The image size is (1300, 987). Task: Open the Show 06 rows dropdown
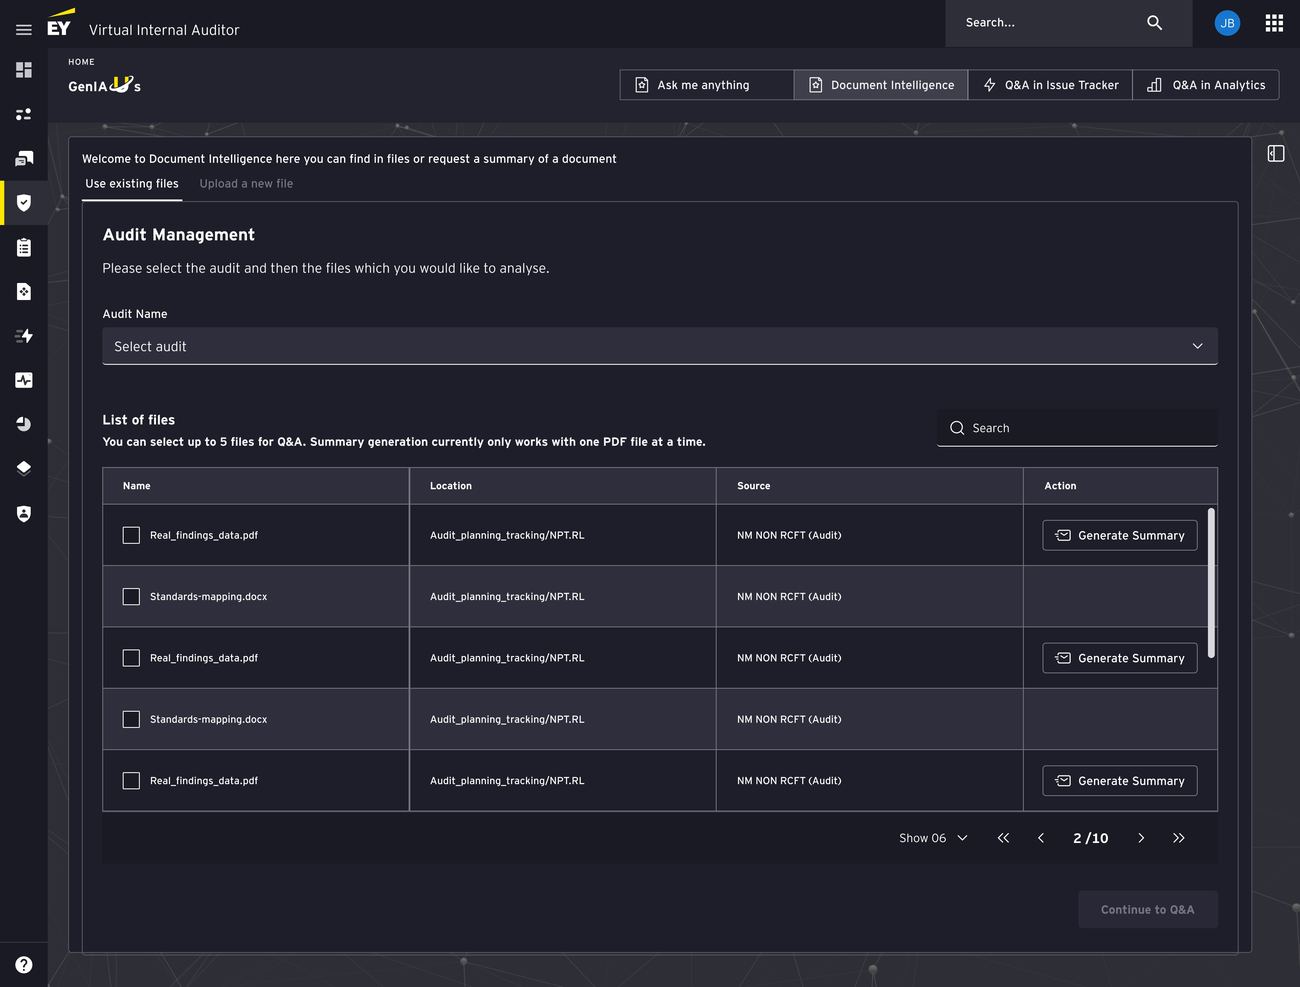click(x=933, y=838)
